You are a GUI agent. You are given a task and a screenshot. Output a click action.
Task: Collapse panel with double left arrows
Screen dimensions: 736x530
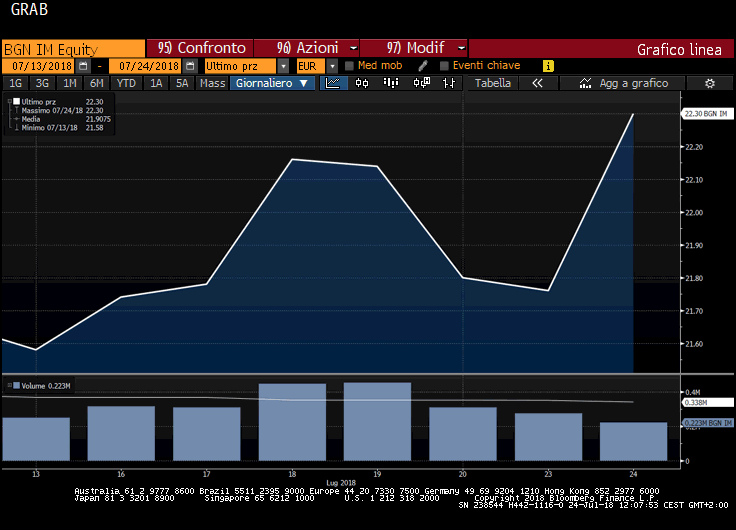[537, 83]
